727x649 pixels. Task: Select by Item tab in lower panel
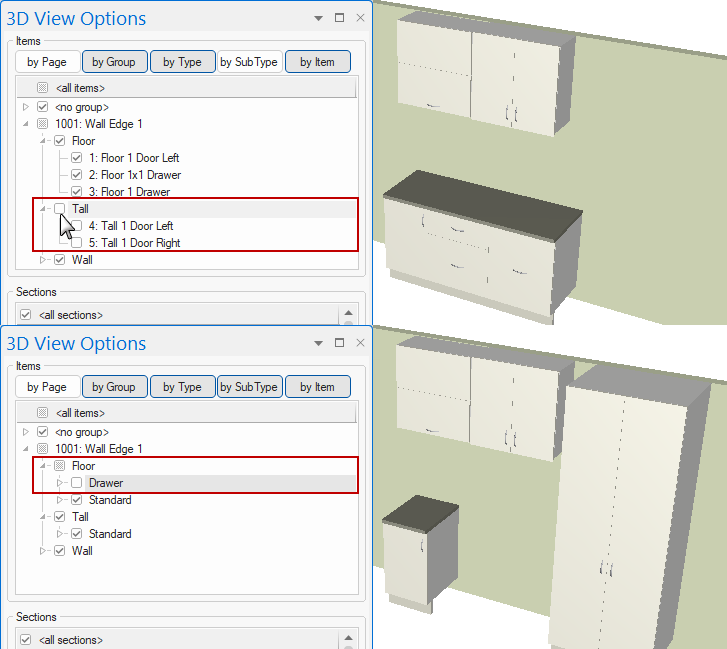click(317, 387)
